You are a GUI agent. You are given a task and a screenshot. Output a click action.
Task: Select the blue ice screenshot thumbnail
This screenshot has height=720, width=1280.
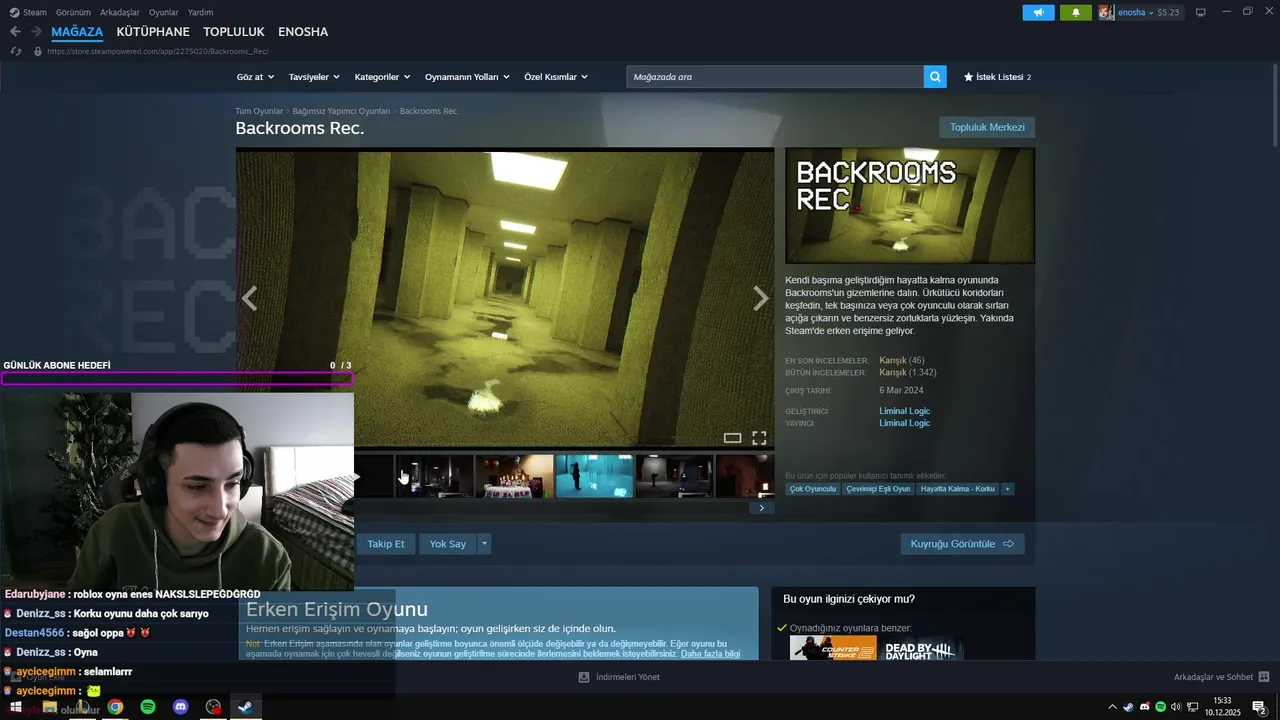(x=594, y=476)
